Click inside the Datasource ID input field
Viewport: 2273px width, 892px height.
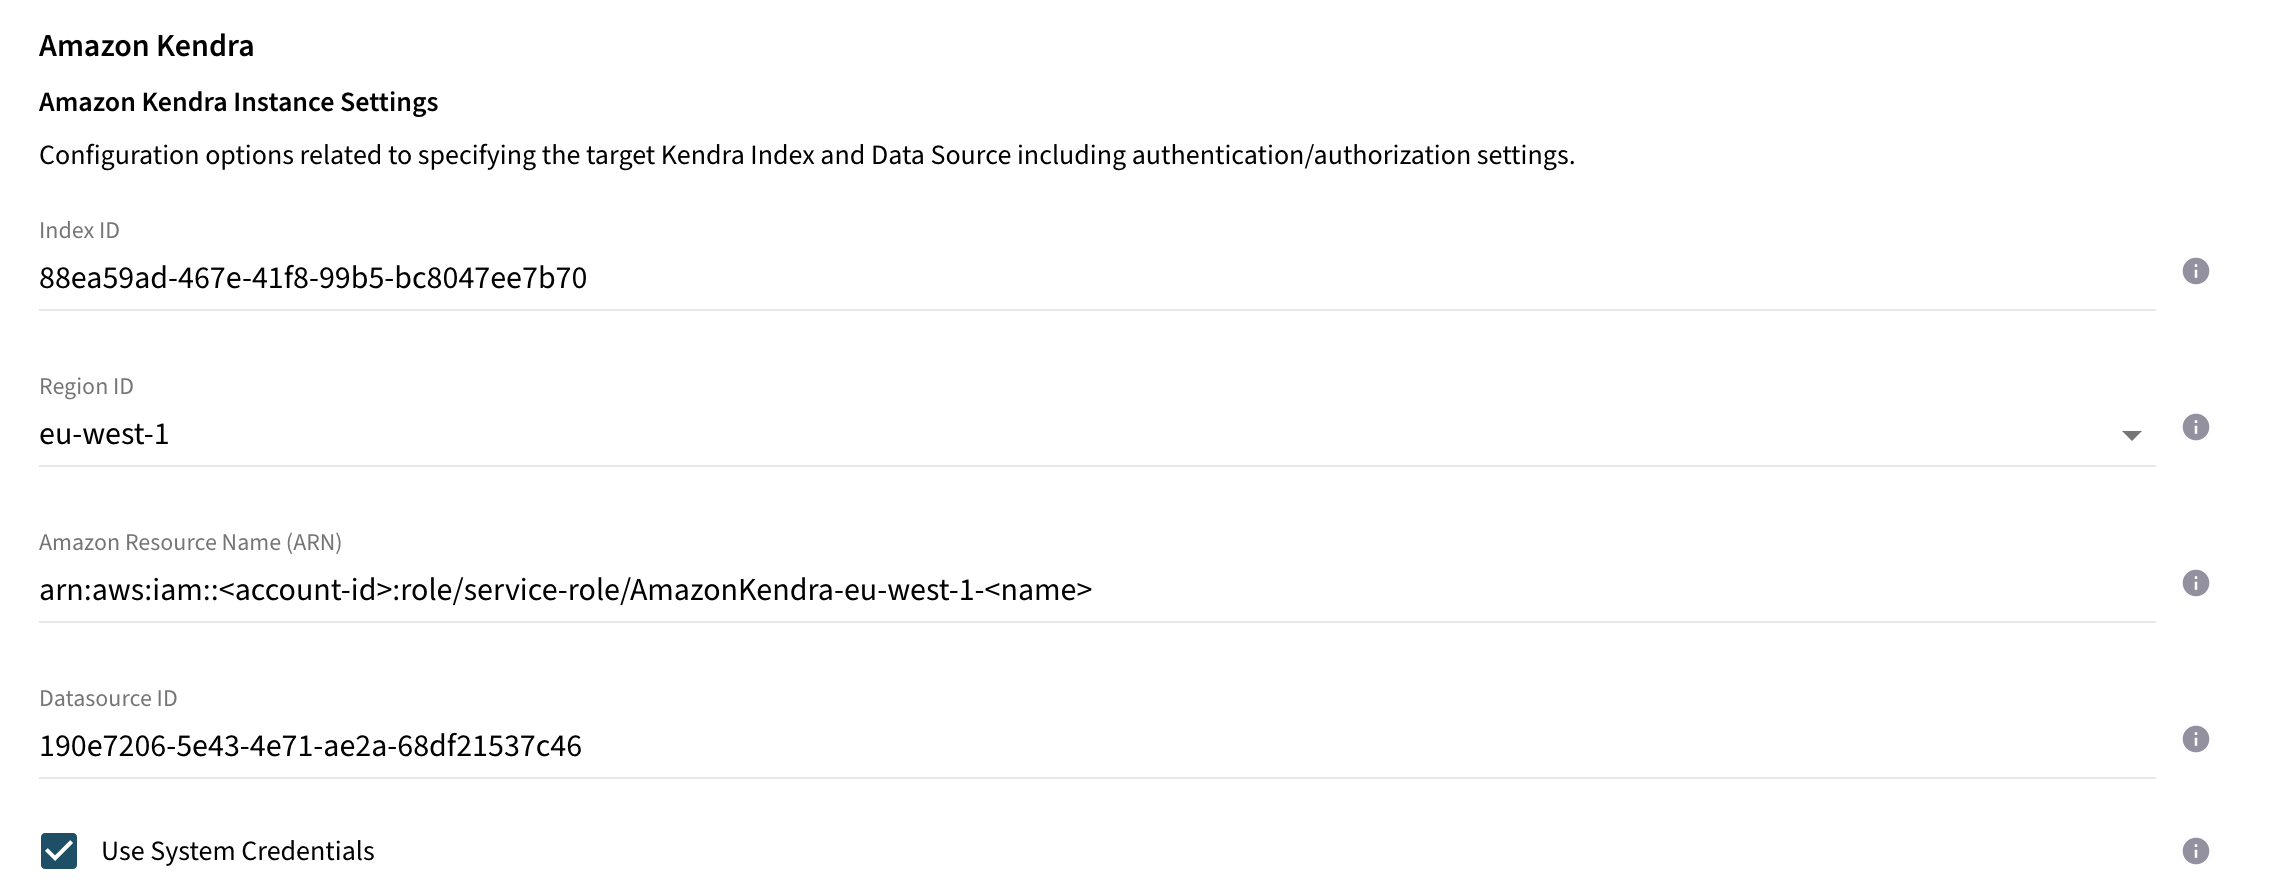(310, 745)
